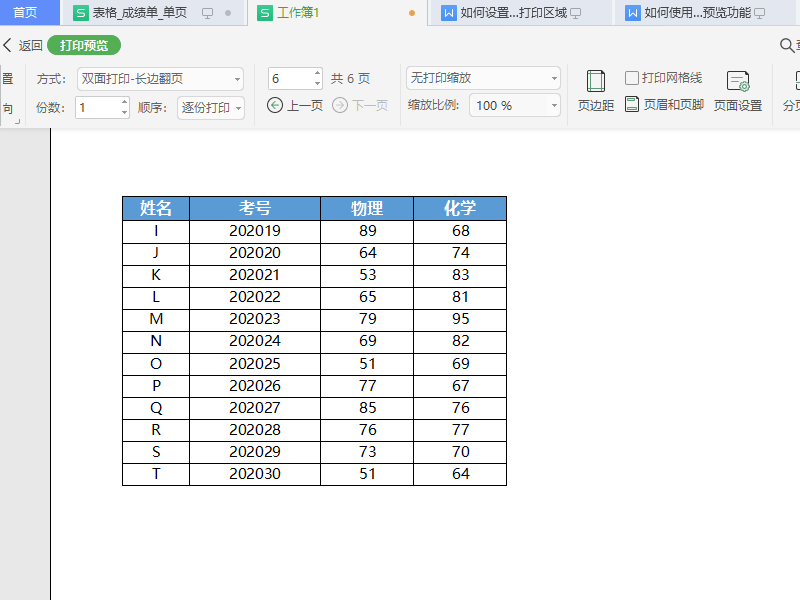Image resolution: width=800 pixels, height=600 pixels.
Task: Click the 物理 score 85 in row Q
Action: [367, 408]
